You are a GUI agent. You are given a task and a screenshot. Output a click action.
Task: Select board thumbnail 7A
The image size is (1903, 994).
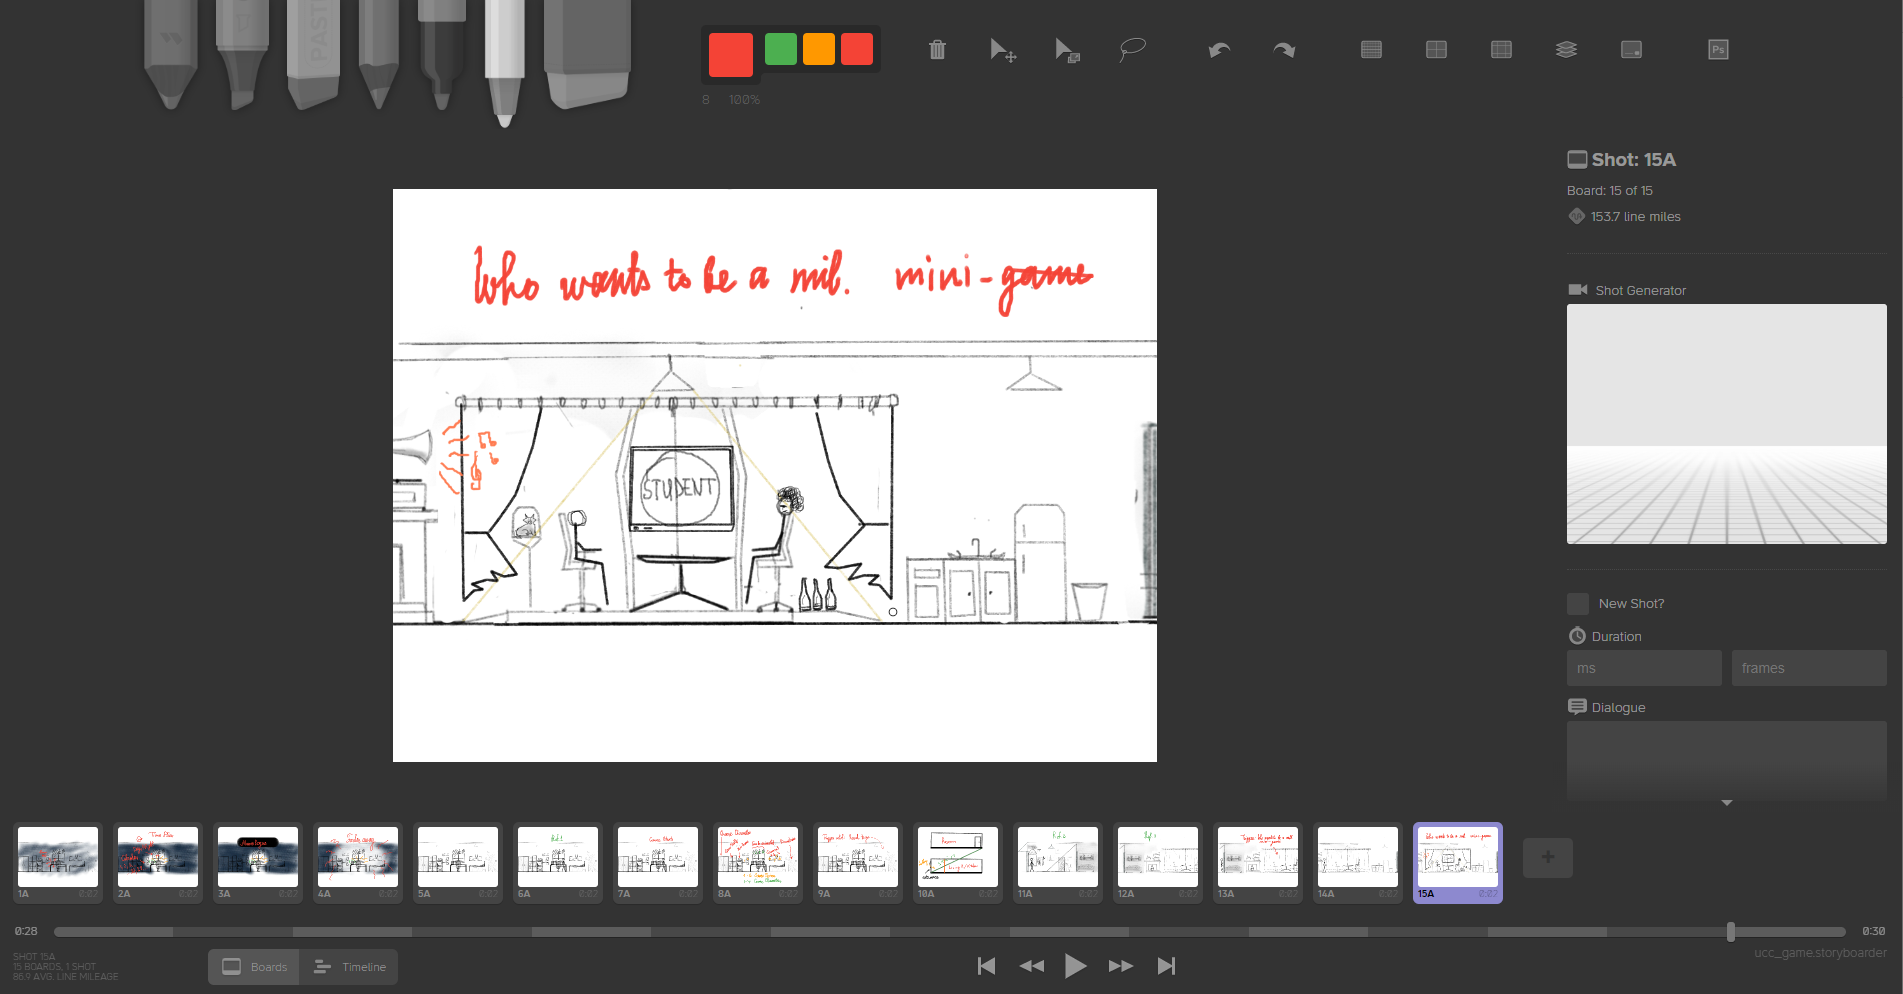tap(658, 863)
